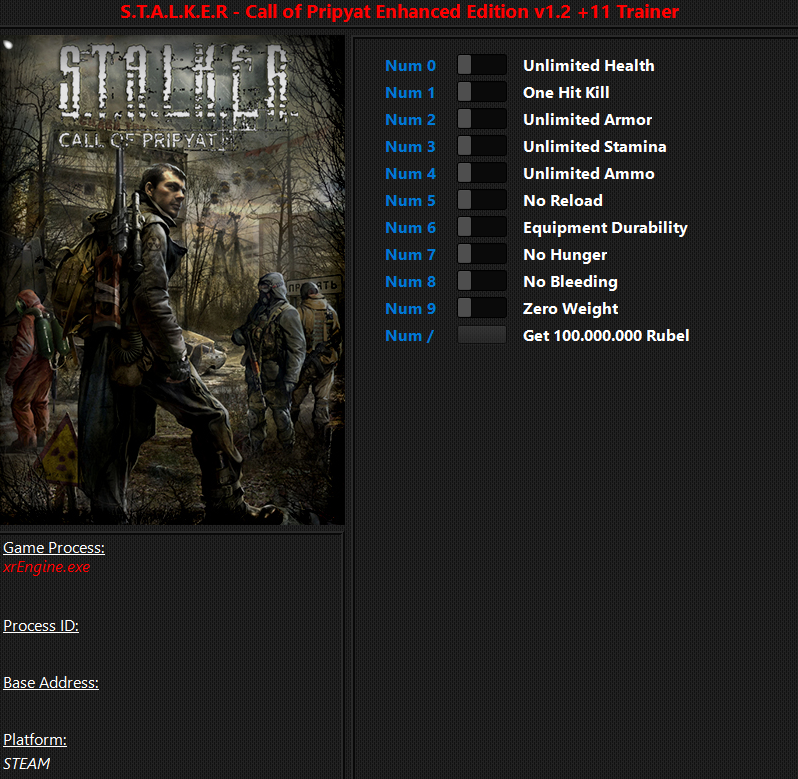This screenshot has height=779, width=798.
Task: Click the Num / hotkey label
Action: 409,335
